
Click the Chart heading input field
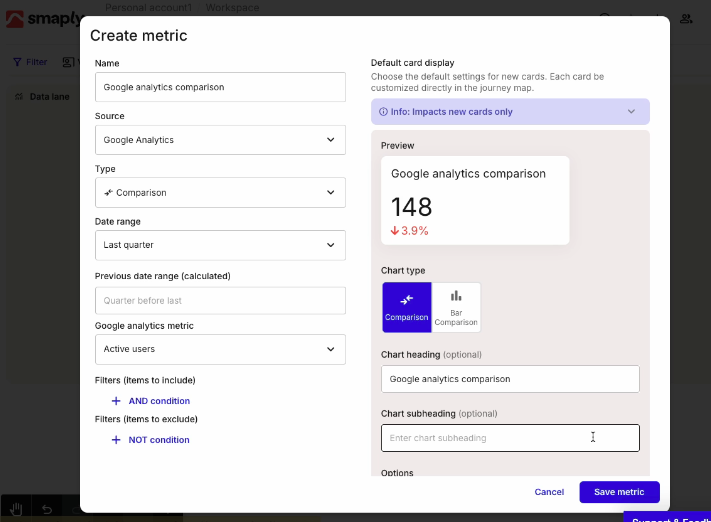click(510, 379)
